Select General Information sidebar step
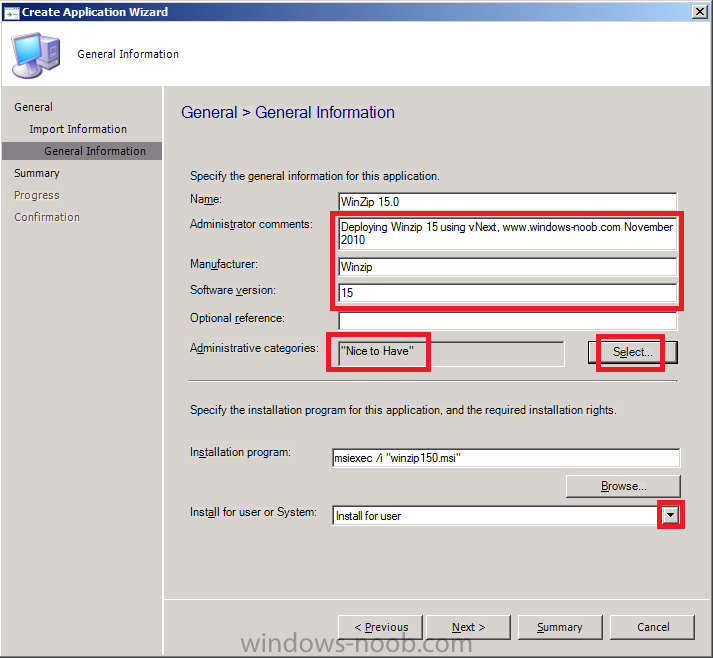 82,151
